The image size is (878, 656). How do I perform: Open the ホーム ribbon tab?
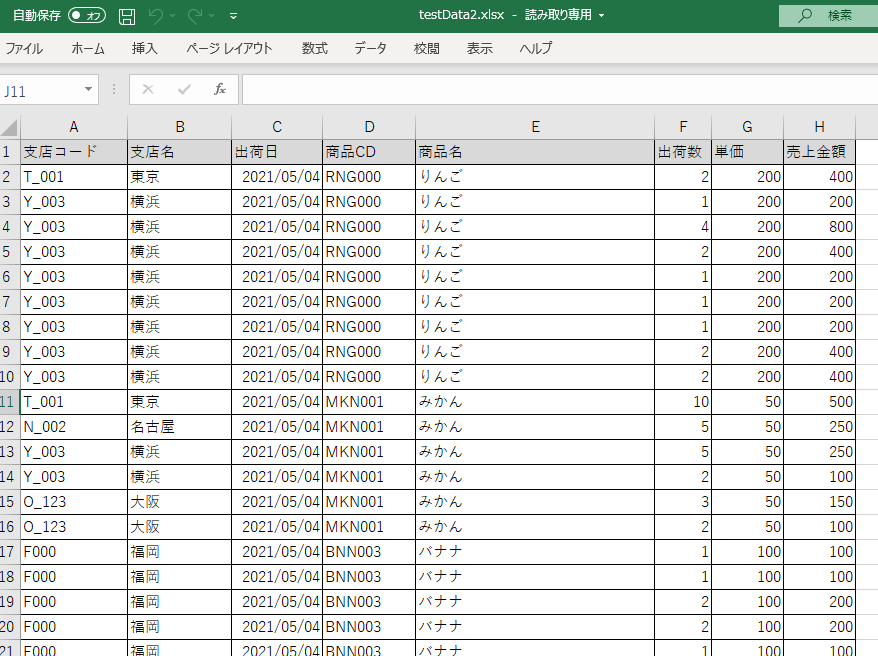tap(88, 48)
